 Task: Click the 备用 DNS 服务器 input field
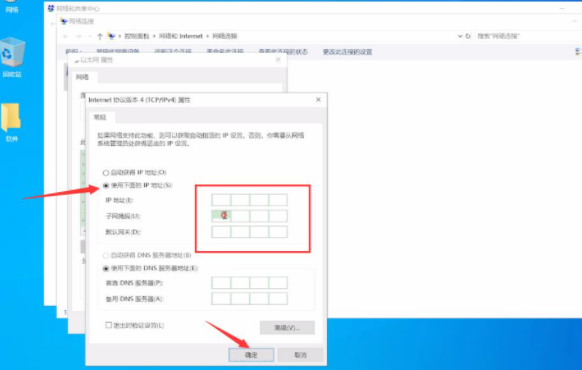[x=249, y=299]
